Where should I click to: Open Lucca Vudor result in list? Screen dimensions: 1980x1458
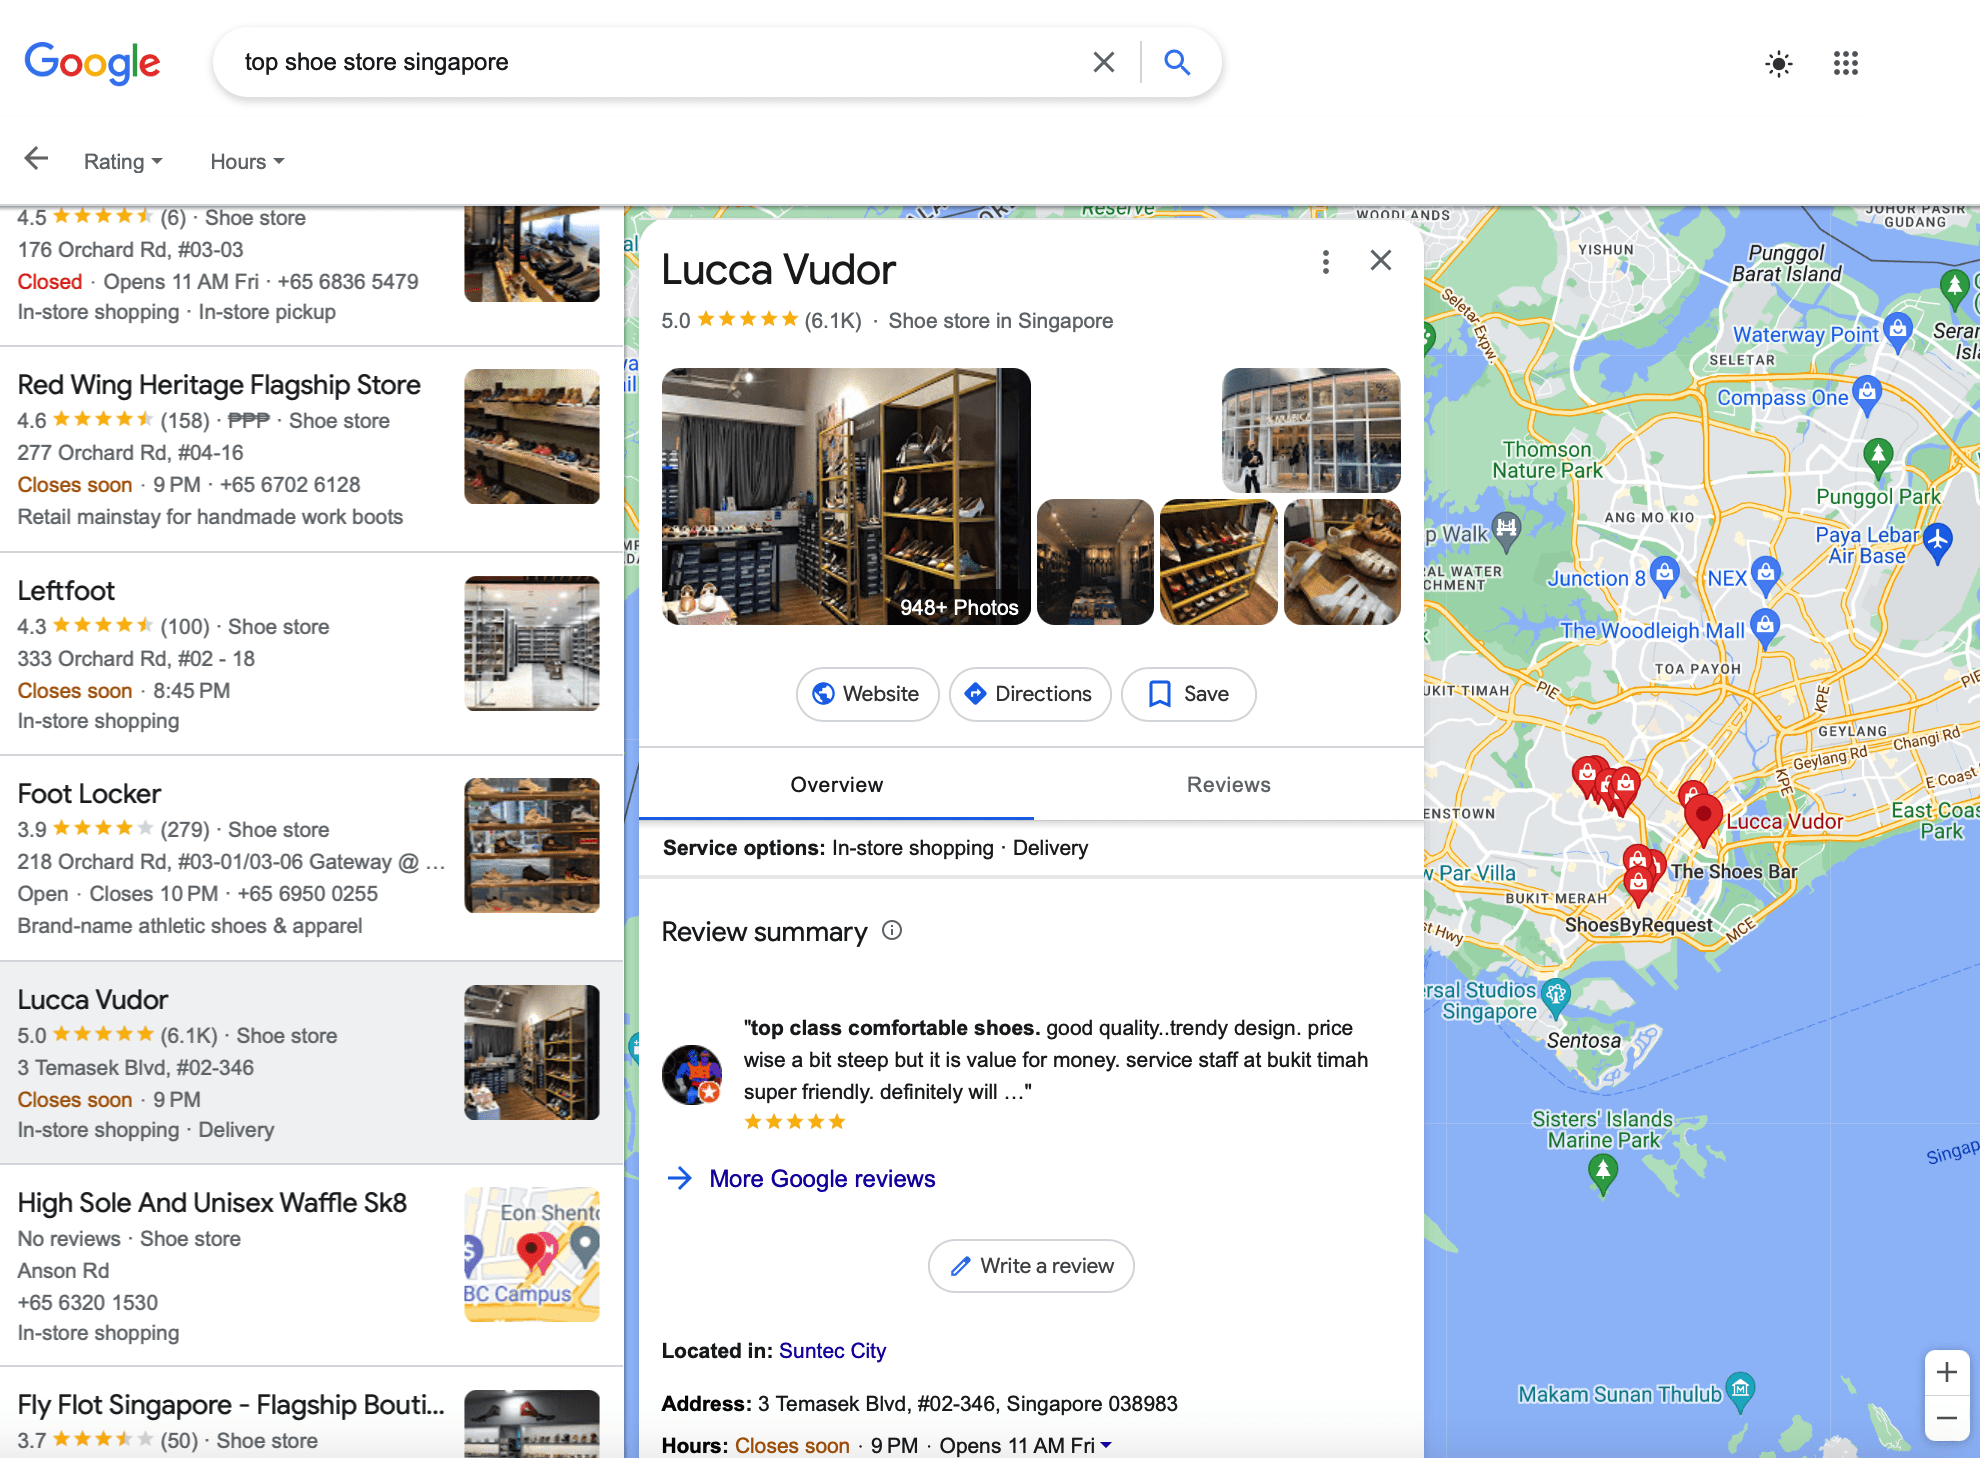pos(310,1063)
